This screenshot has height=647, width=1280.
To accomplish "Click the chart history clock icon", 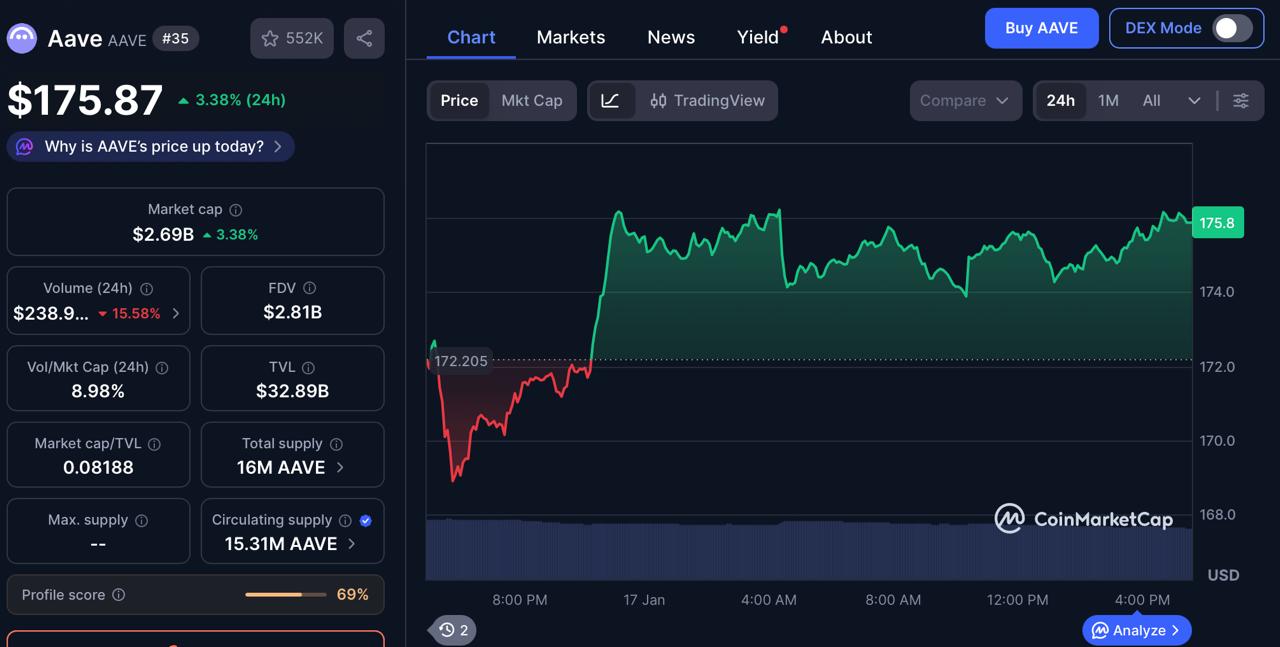I will 447,630.
